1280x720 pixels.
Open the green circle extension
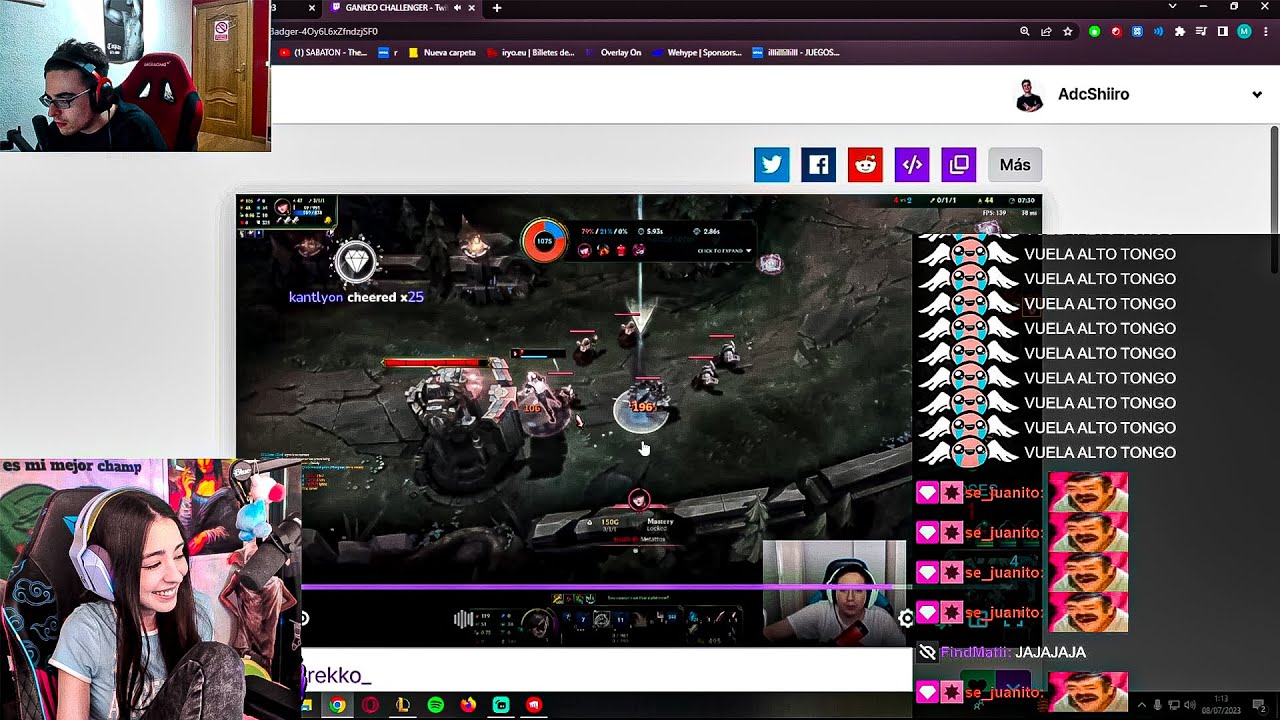click(x=1095, y=32)
